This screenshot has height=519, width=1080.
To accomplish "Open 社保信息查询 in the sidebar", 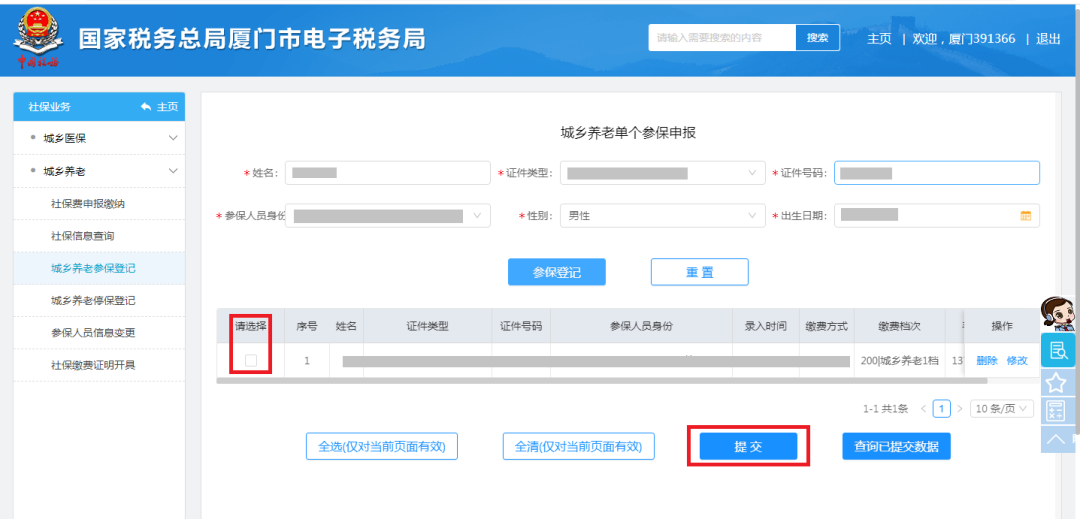I will click(99, 235).
